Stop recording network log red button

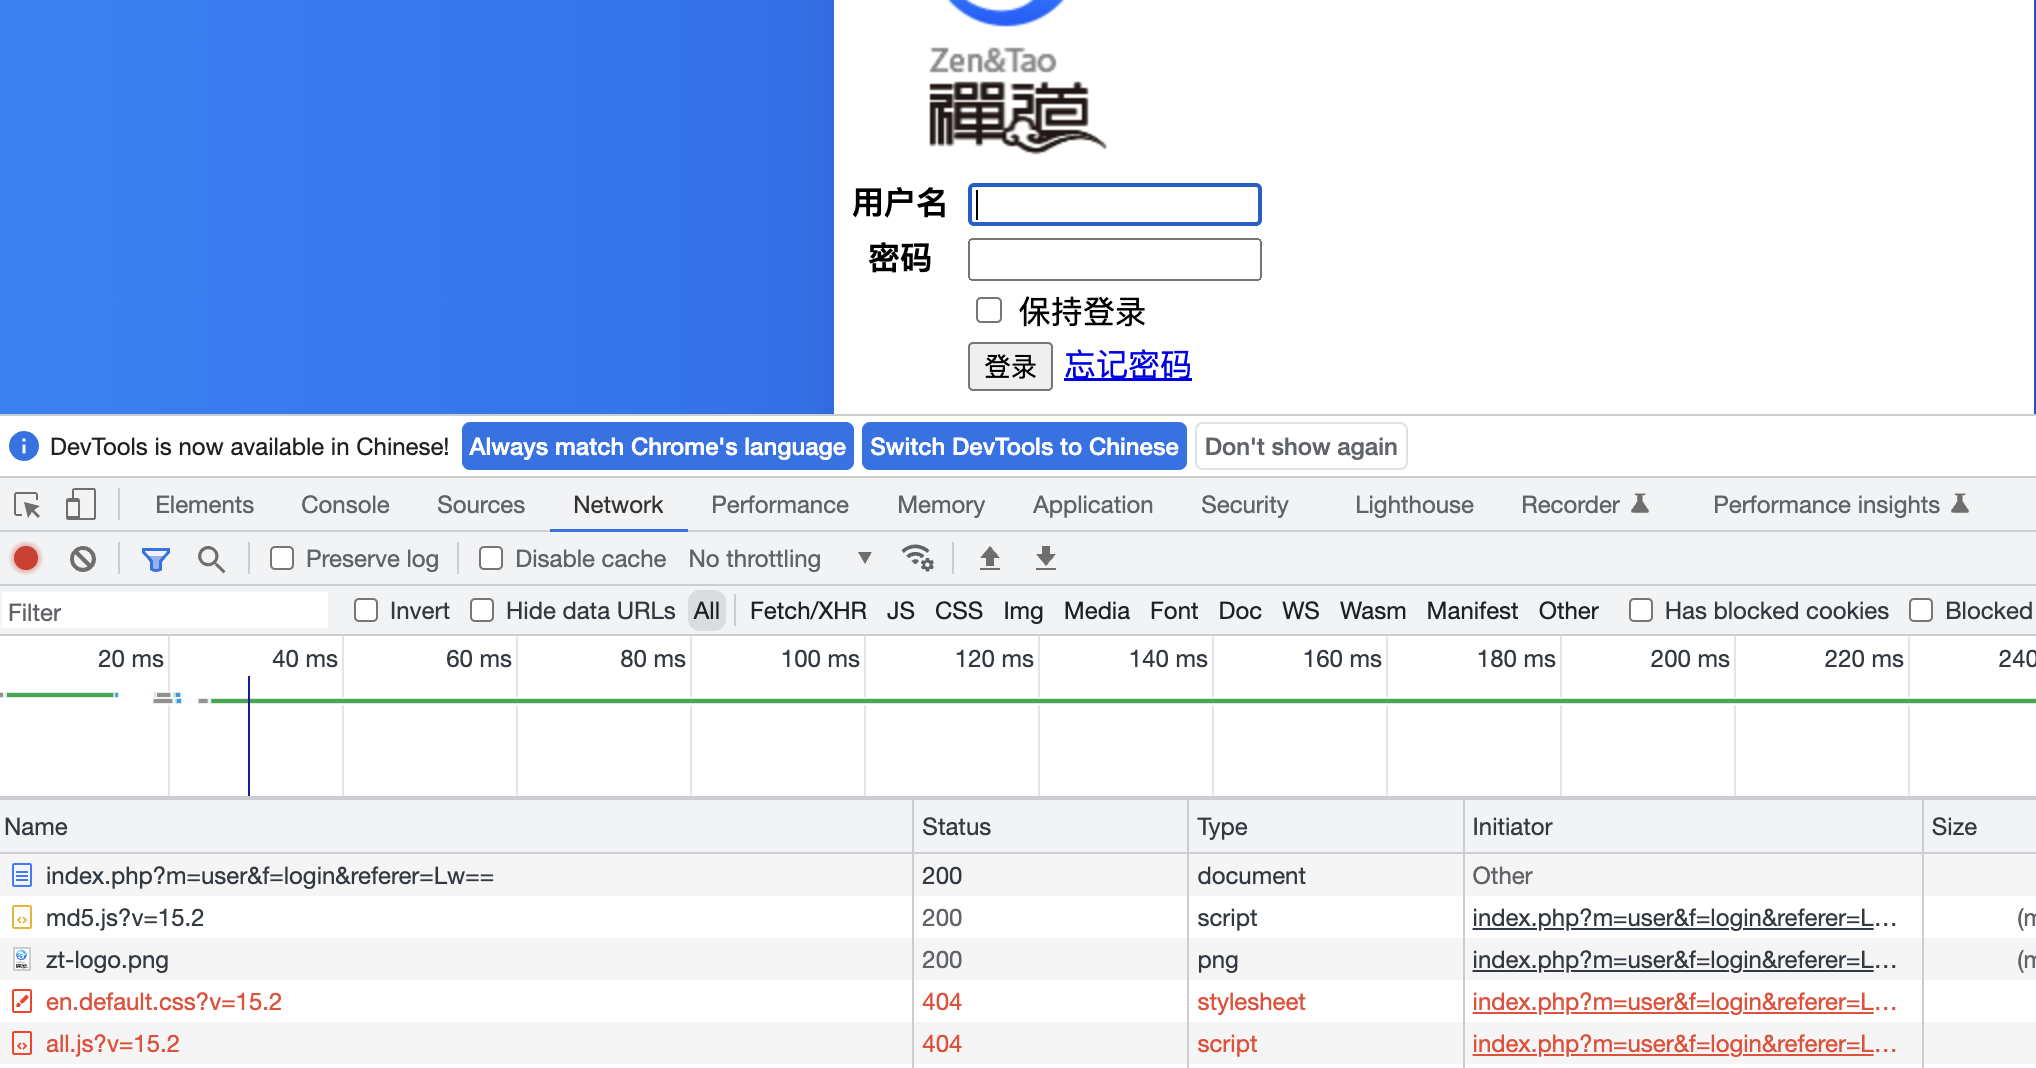pyautogui.click(x=26, y=558)
